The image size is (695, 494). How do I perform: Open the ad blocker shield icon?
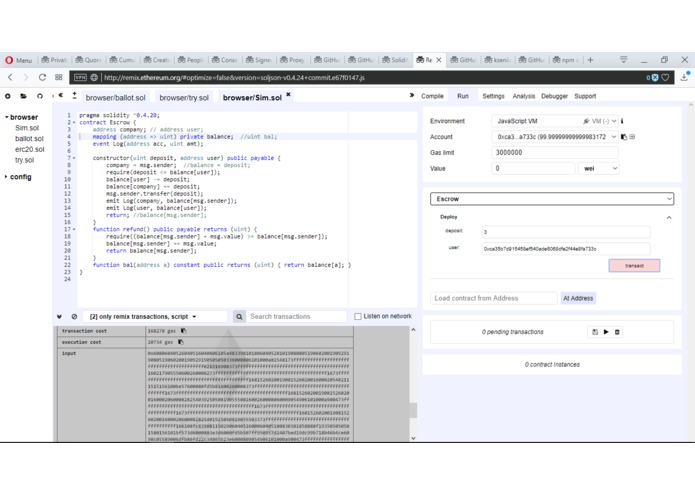tap(655, 78)
